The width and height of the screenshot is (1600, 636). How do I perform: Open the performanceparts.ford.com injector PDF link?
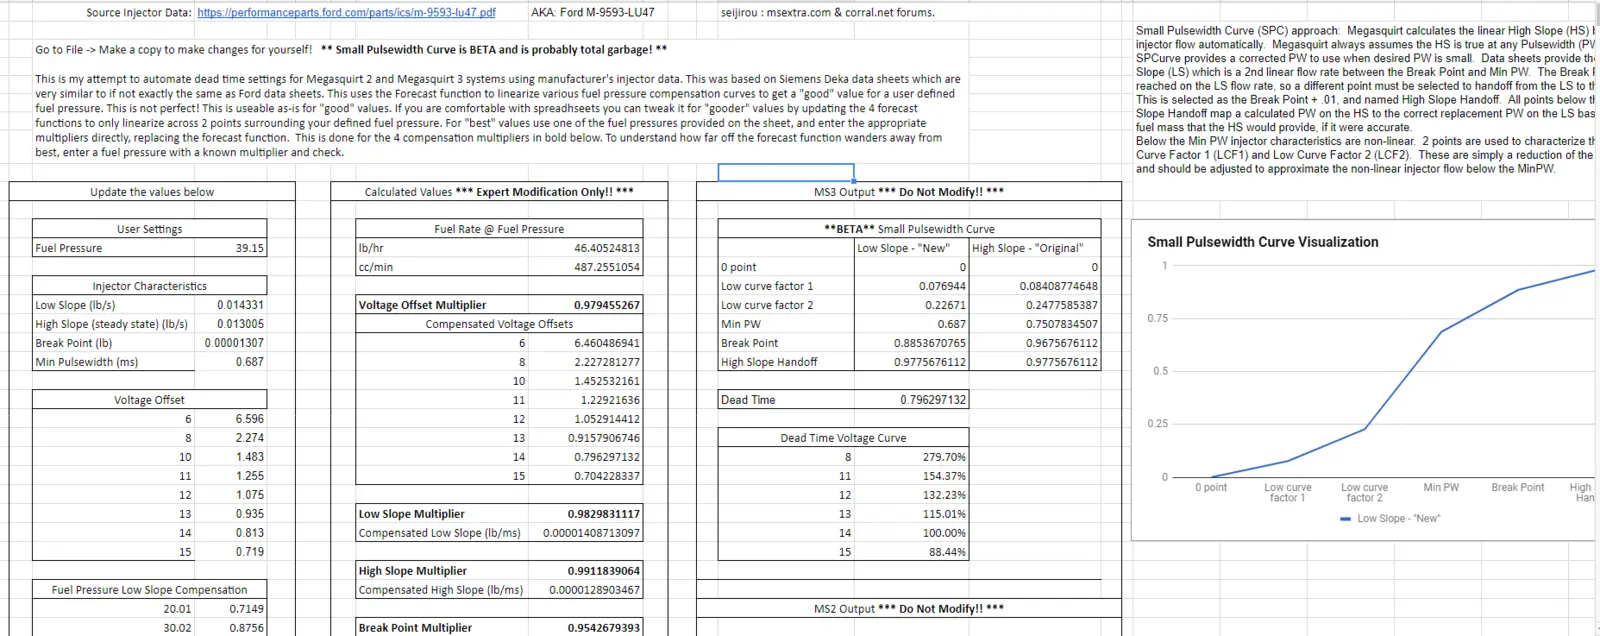click(x=346, y=12)
